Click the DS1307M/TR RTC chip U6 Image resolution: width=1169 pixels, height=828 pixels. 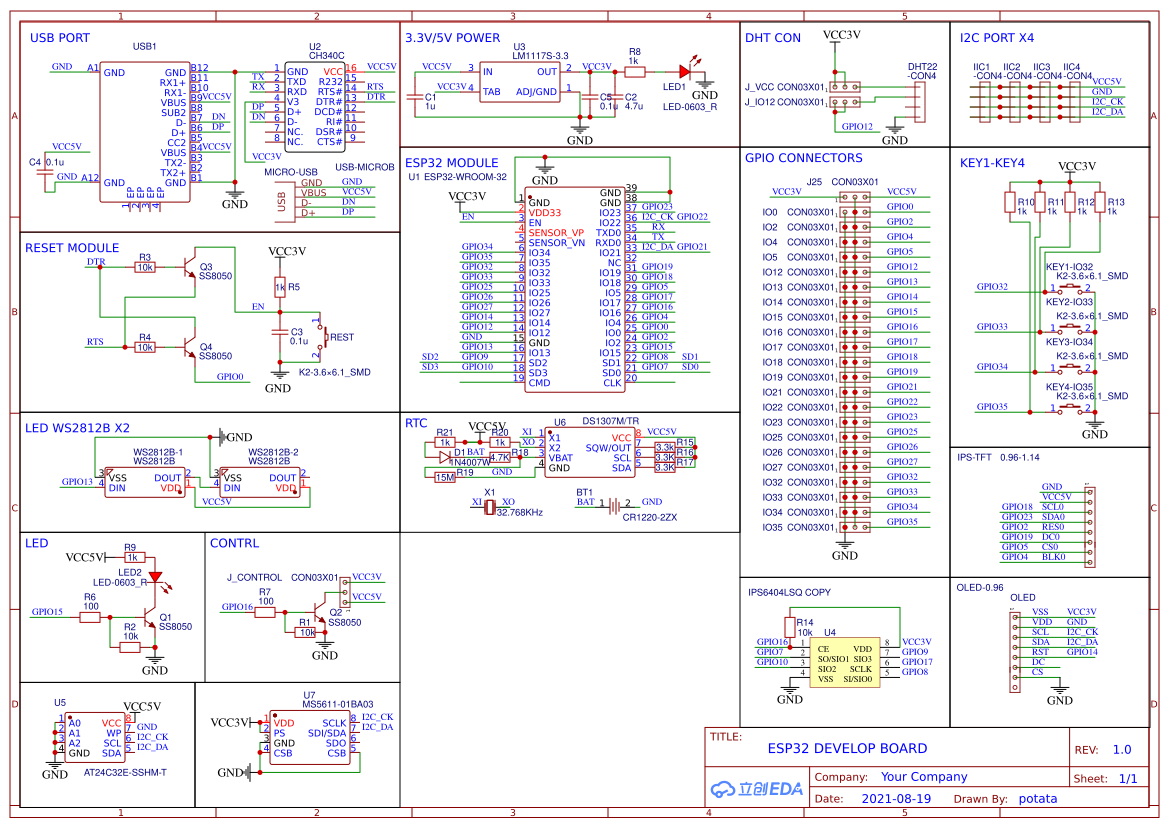coord(590,453)
